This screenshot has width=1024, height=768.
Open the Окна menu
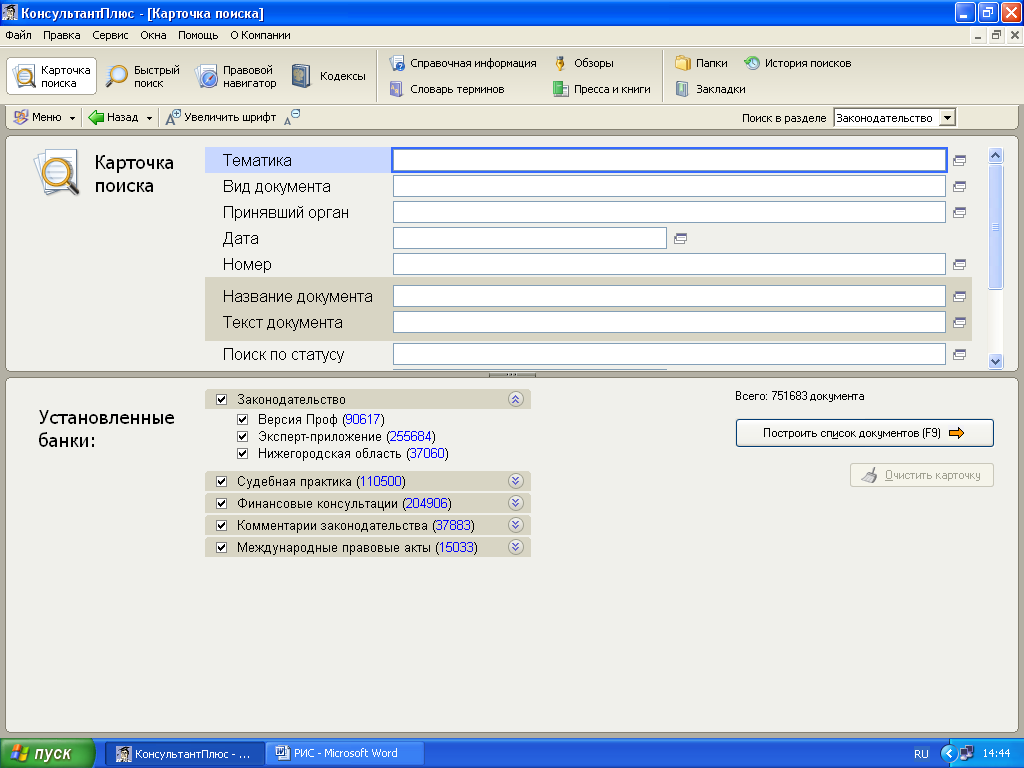click(153, 35)
